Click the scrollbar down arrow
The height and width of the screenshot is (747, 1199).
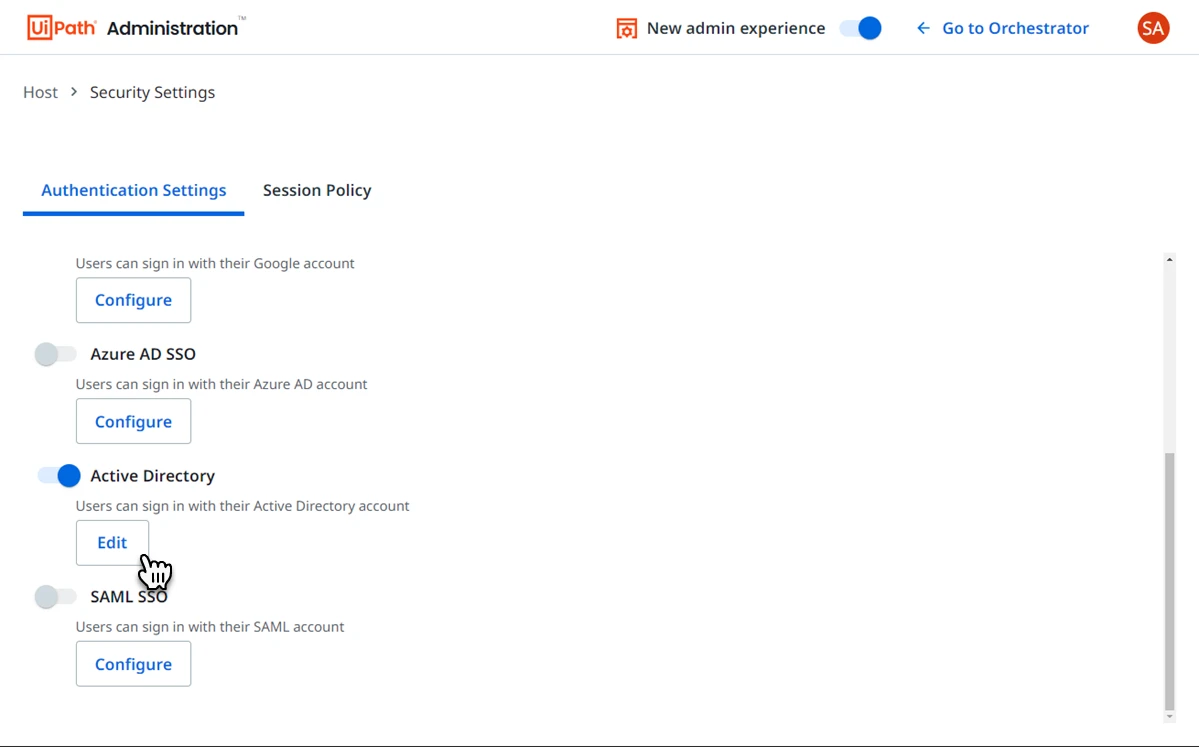(x=1169, y=716)
